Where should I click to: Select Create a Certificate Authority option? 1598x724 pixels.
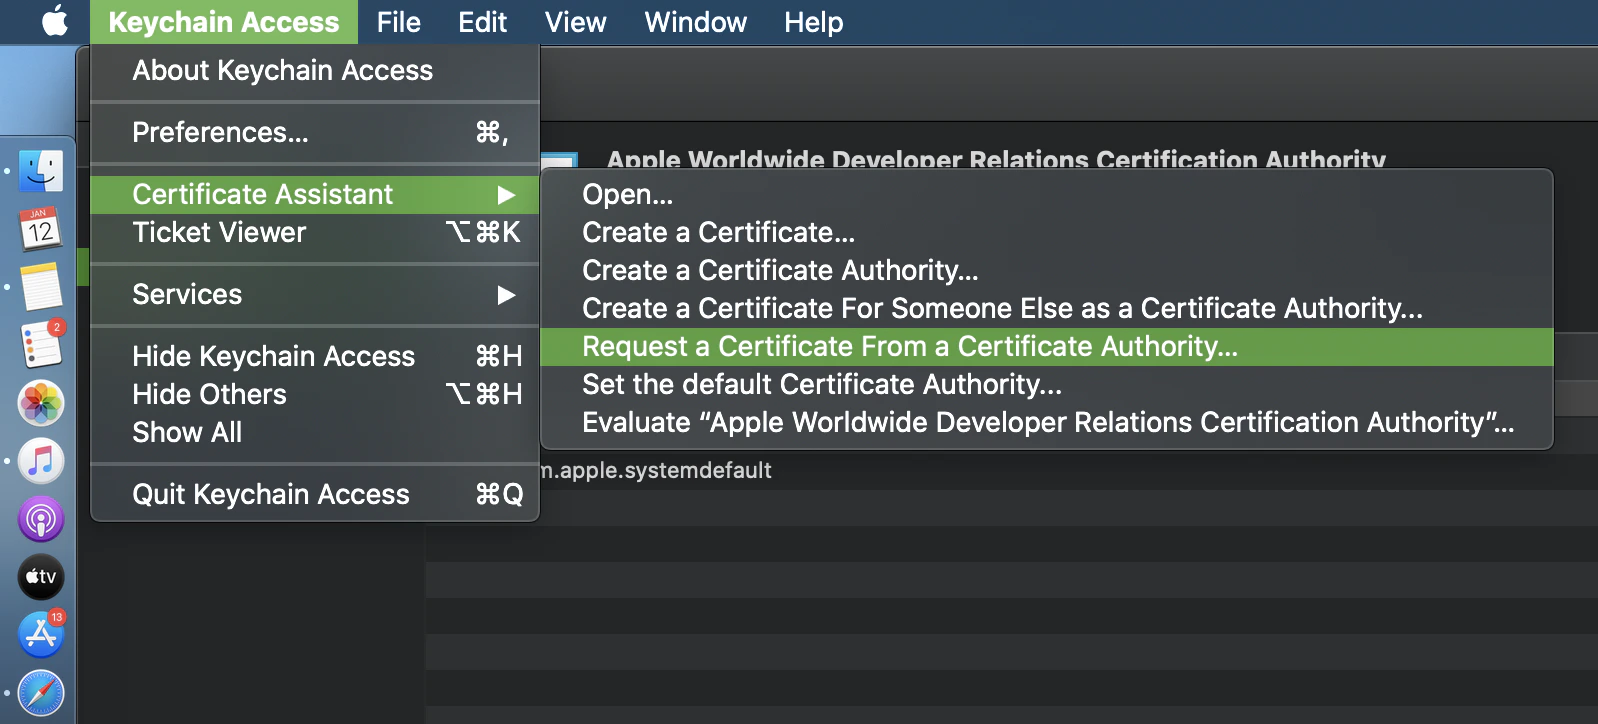click(779, 271)
